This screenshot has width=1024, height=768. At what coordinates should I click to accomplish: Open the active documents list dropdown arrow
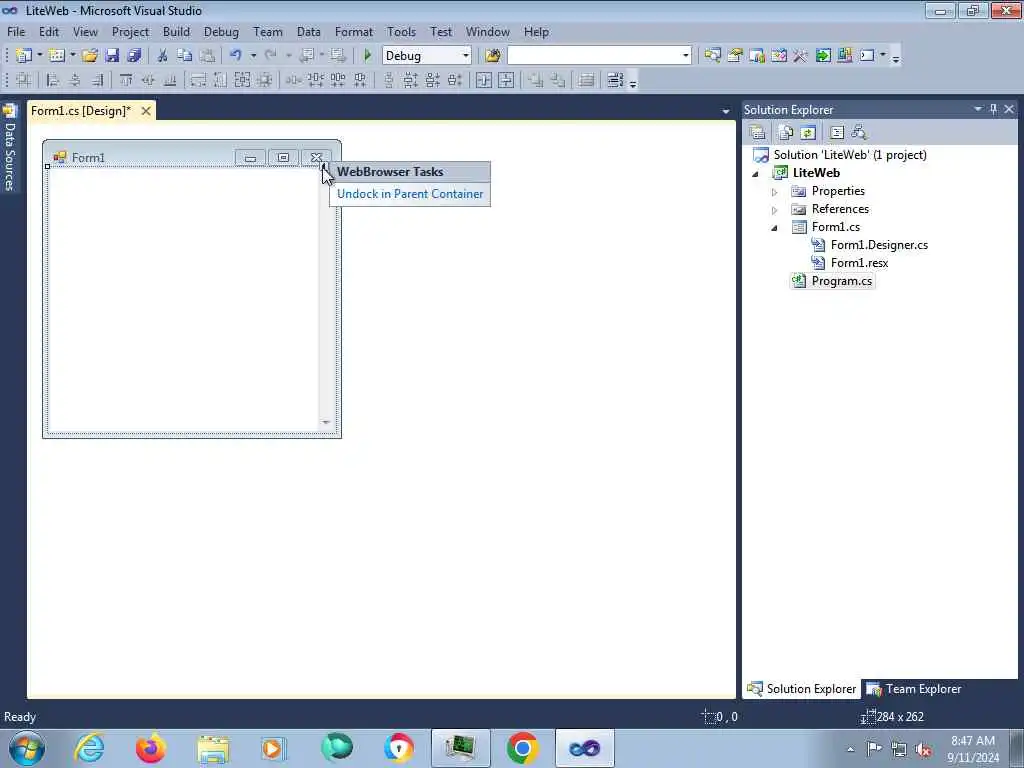coord(726,112)
